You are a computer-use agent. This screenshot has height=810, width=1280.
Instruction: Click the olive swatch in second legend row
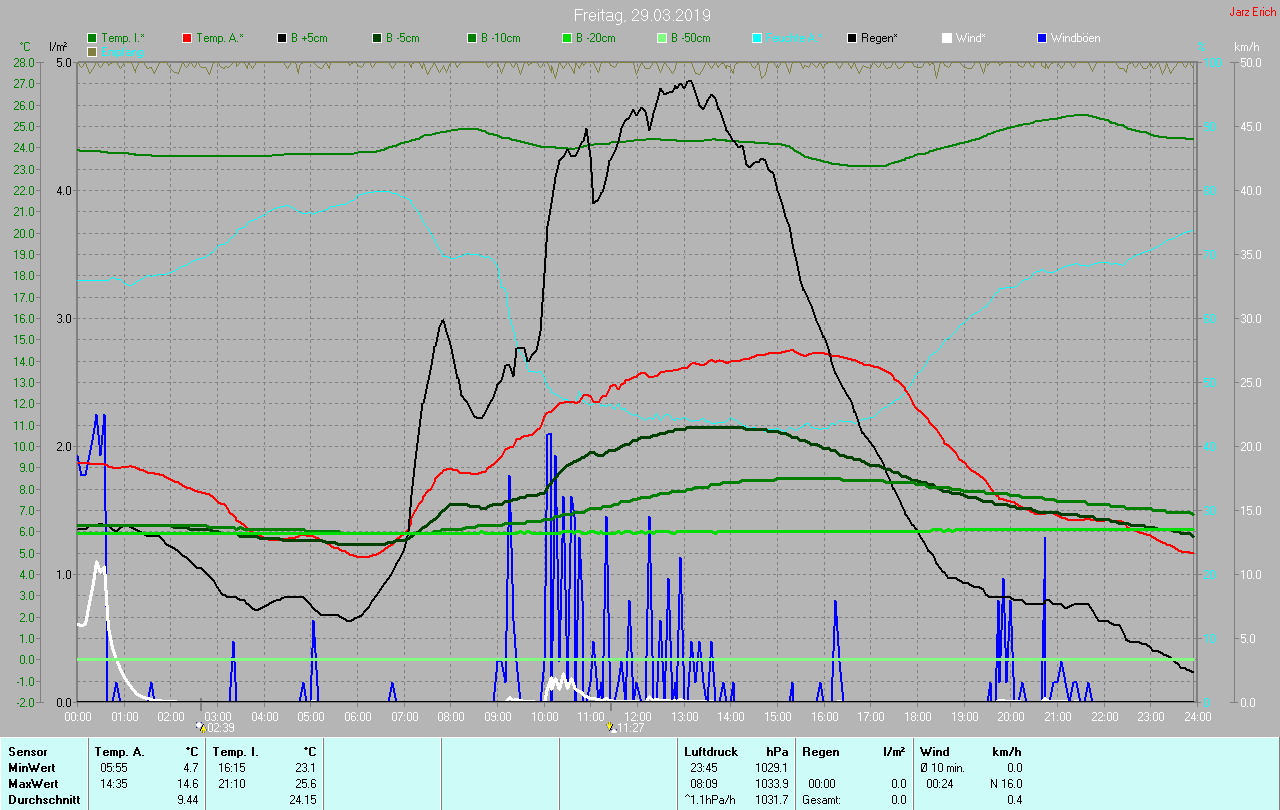[92, 51]
